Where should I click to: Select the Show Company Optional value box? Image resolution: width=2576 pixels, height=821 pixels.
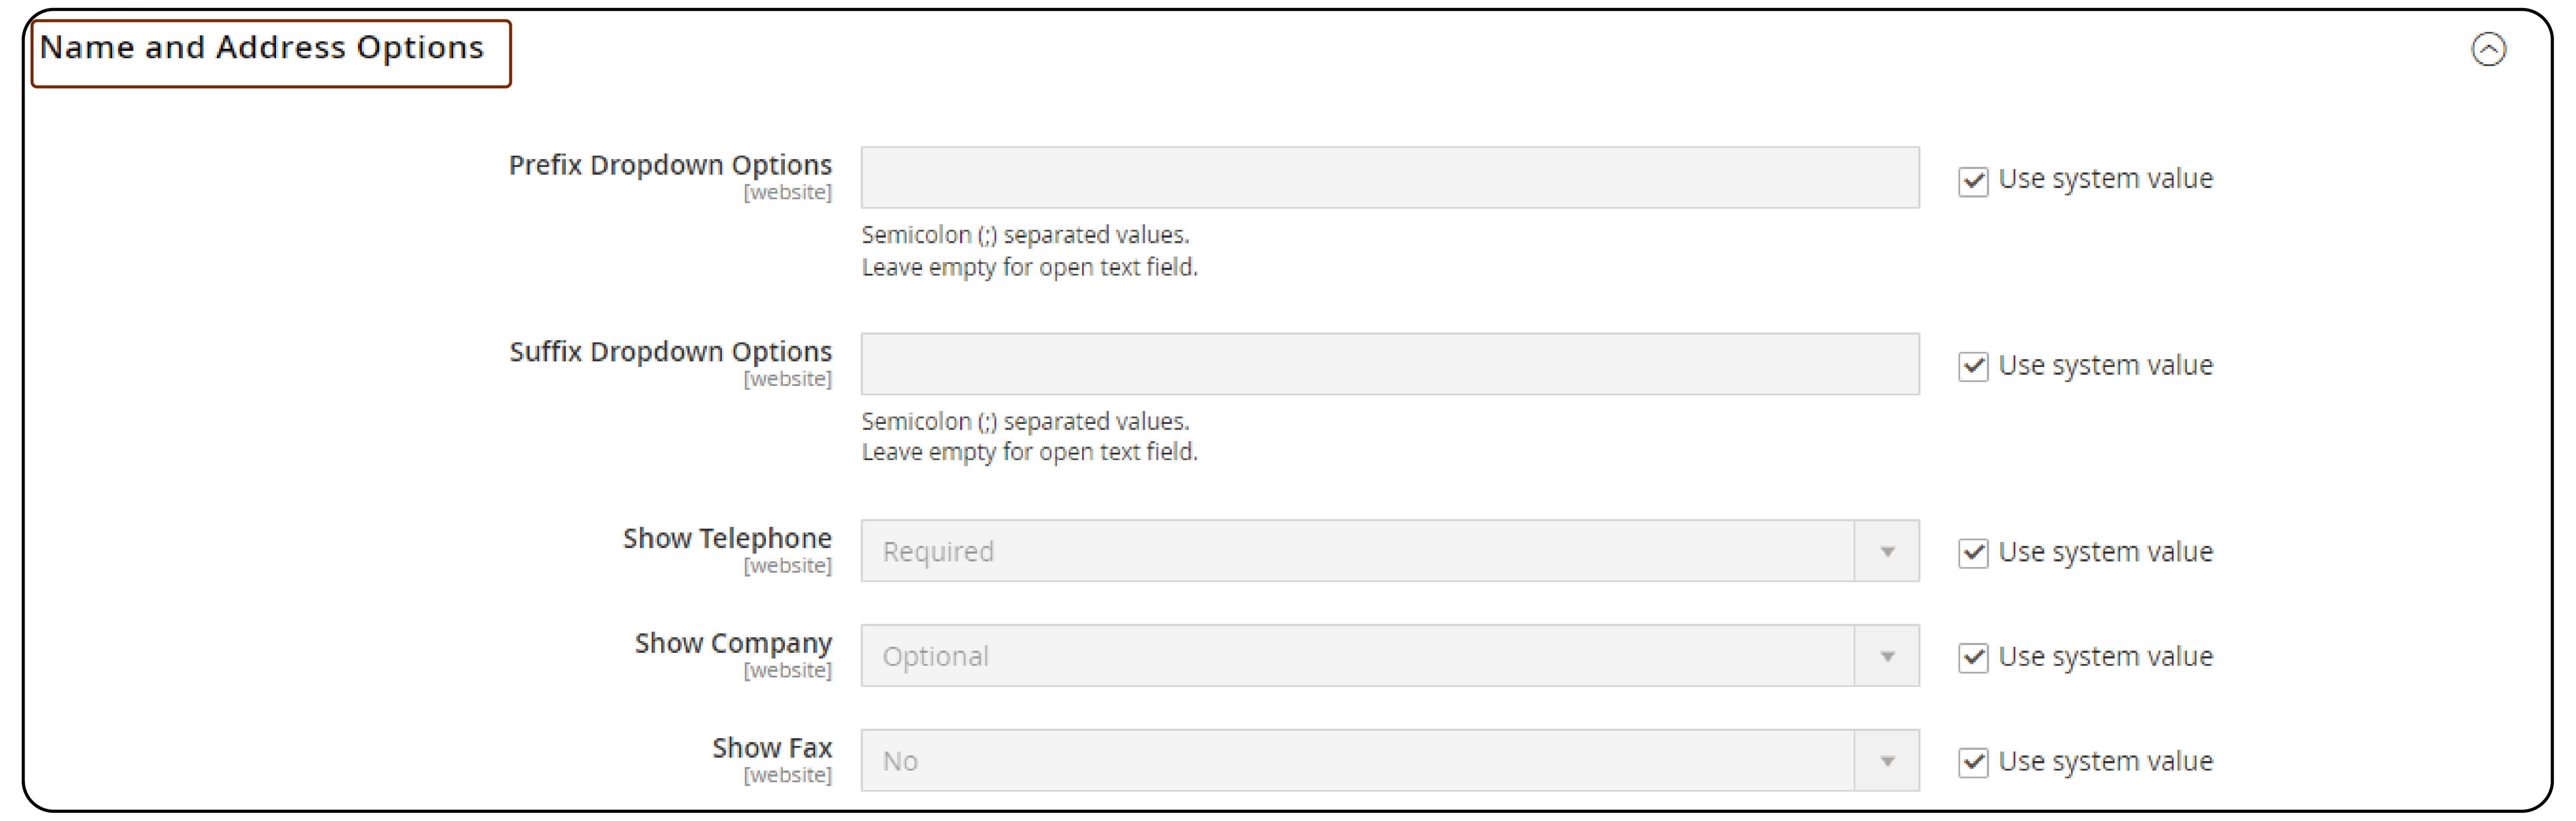1350,655
